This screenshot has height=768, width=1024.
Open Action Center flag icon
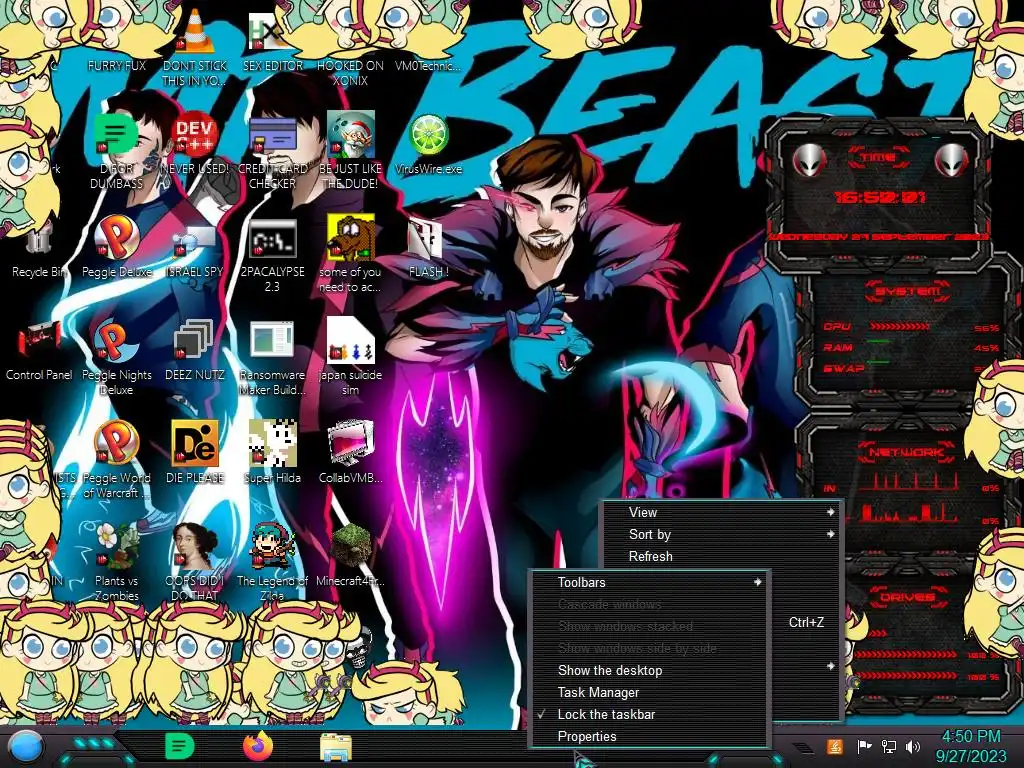864,746
